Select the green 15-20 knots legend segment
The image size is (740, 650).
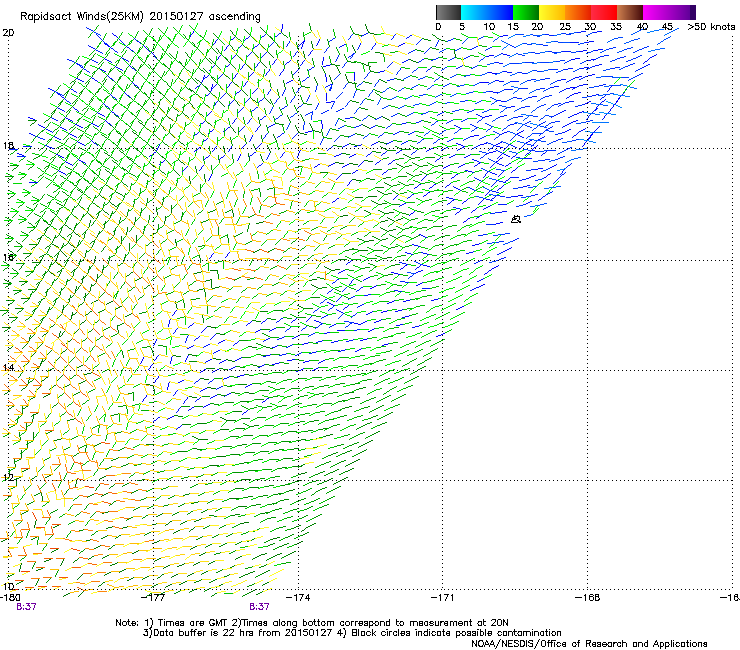(x=525, y=12)
